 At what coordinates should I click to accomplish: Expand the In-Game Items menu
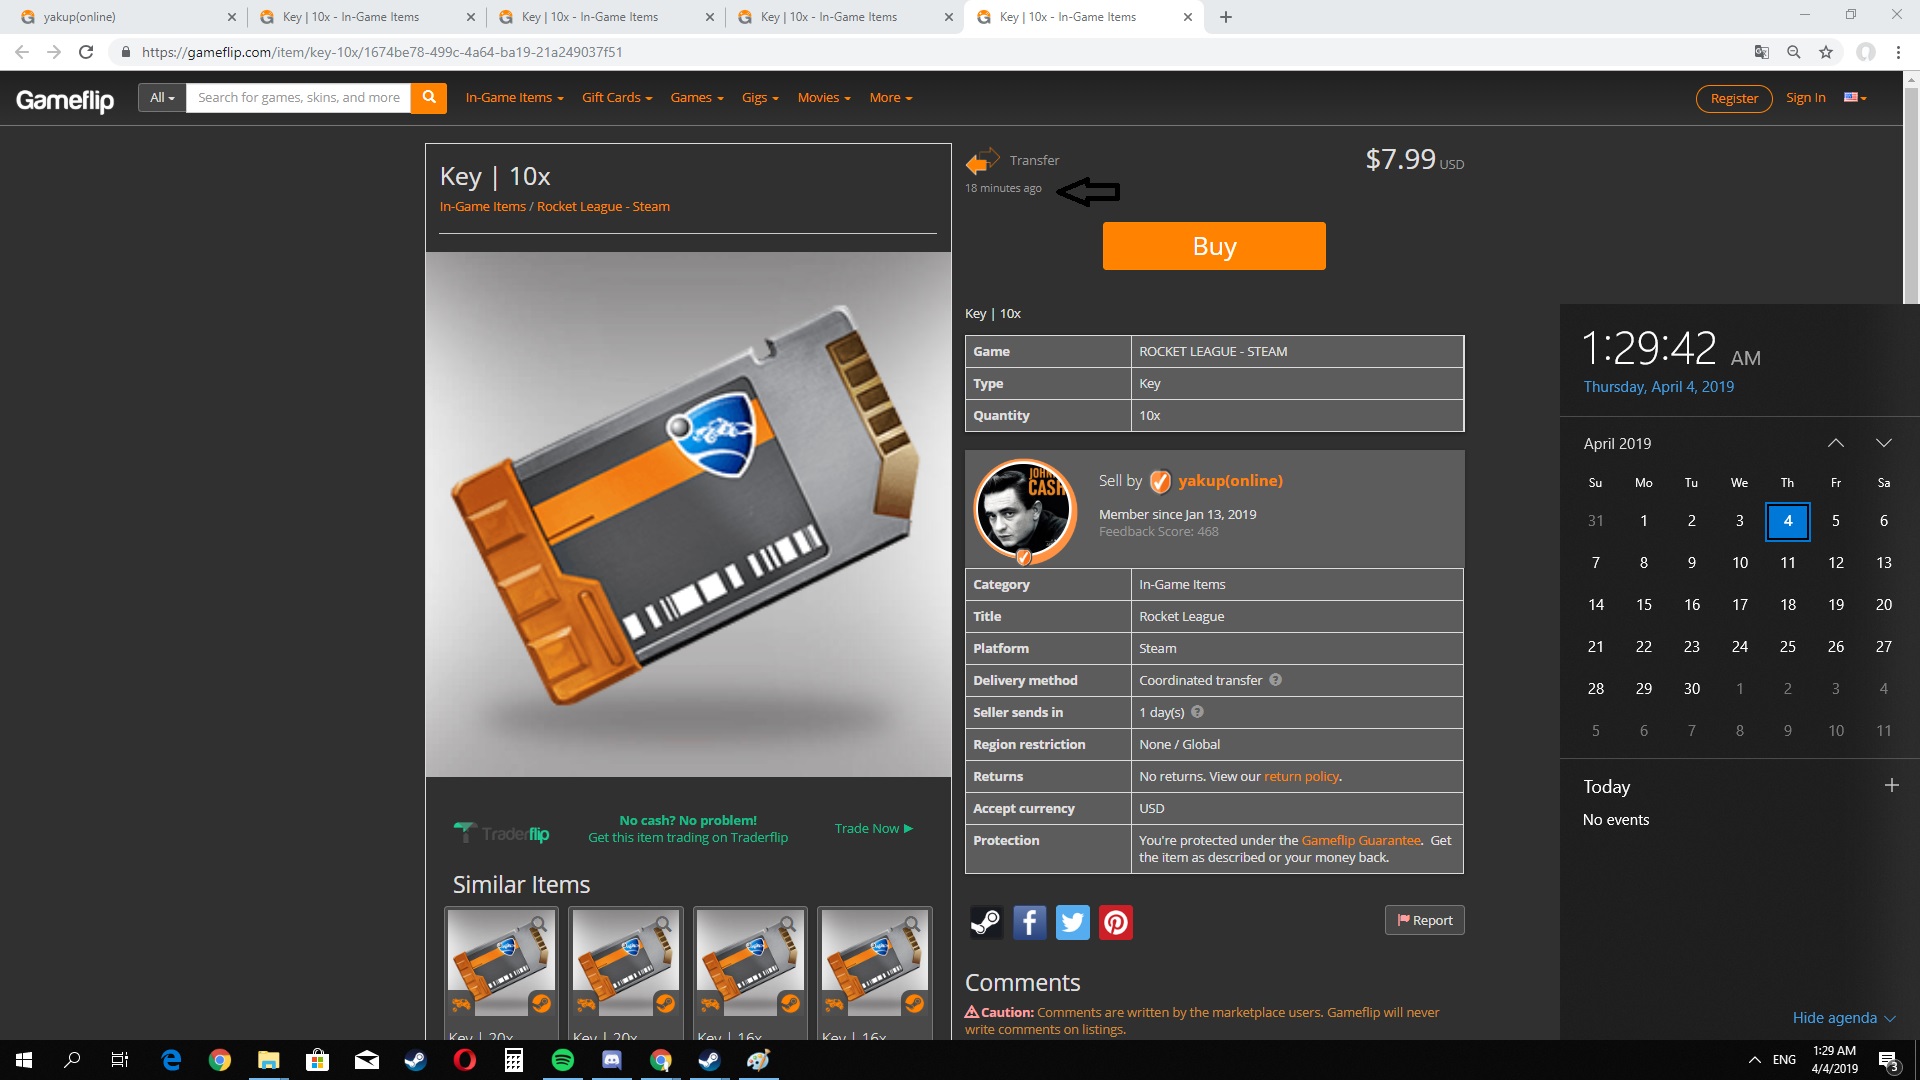click(x=514, y=97)
